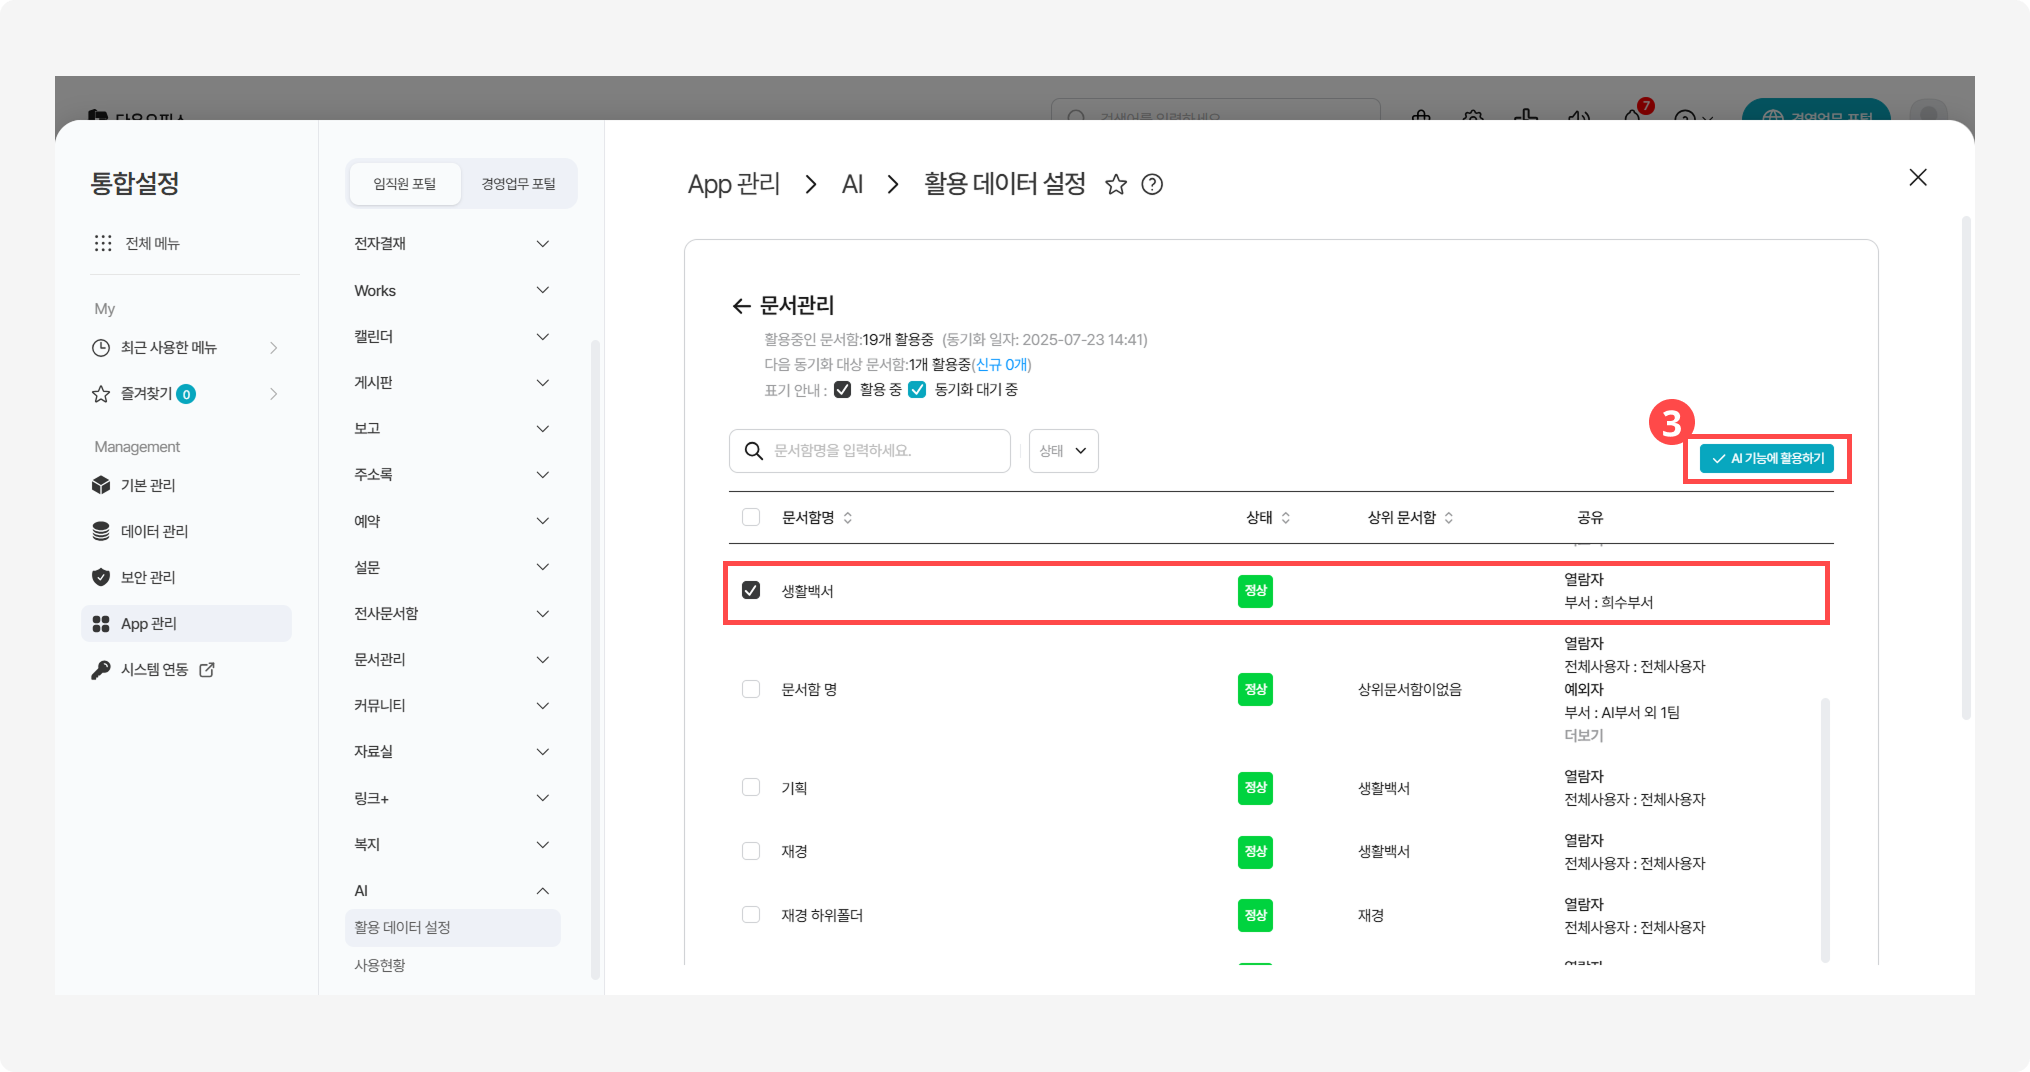This screenshot has width=2030, height=1072.
Task: Open the 상태 filter dropdown
Action: [1063, 451]
